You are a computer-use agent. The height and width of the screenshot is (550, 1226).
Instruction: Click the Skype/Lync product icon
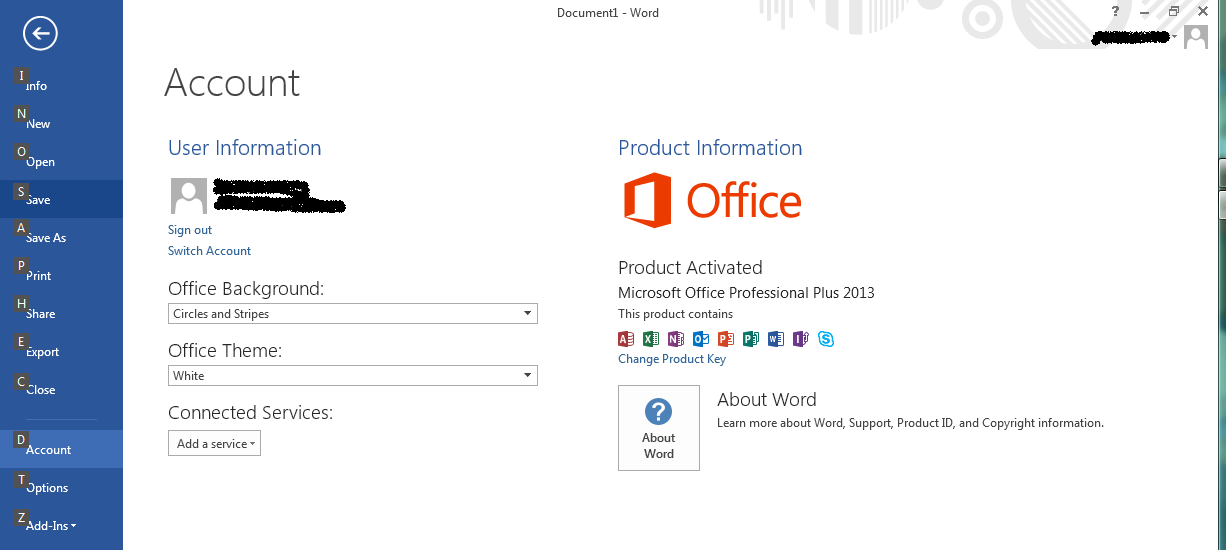tap(826, 339)
